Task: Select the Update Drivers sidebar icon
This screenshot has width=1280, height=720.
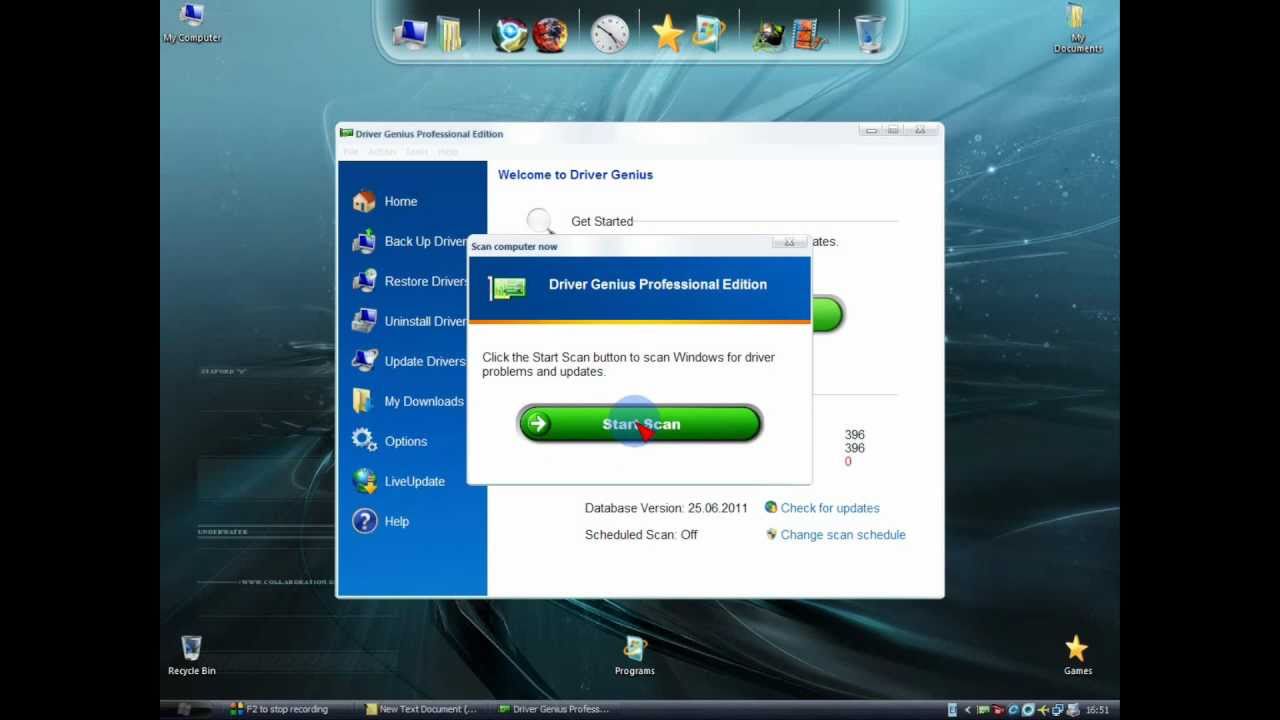Action: (x=364, y=361)
